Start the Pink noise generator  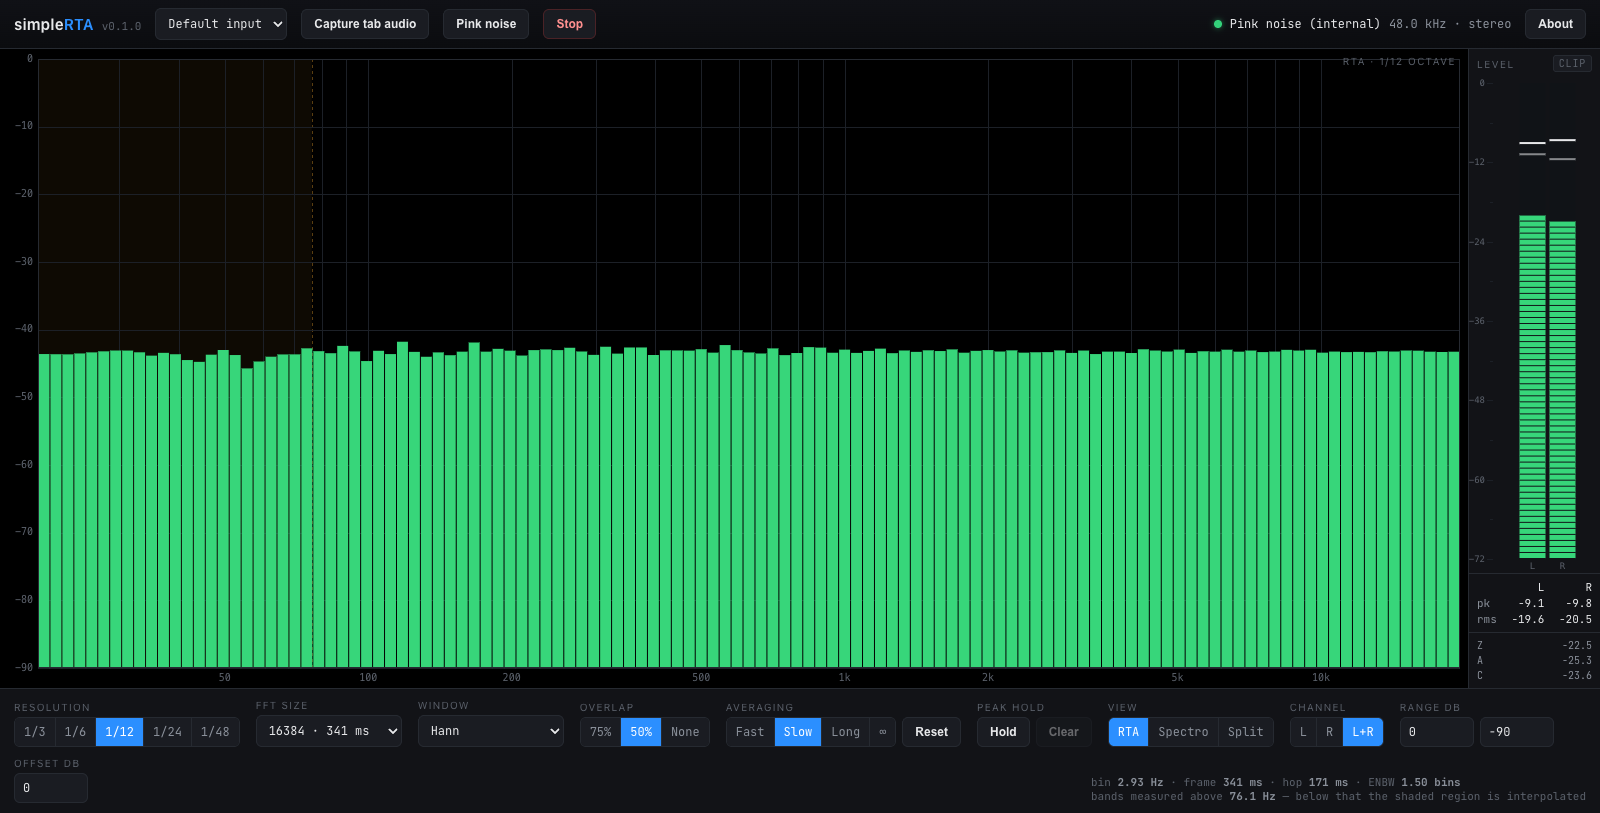click(486, 24)
